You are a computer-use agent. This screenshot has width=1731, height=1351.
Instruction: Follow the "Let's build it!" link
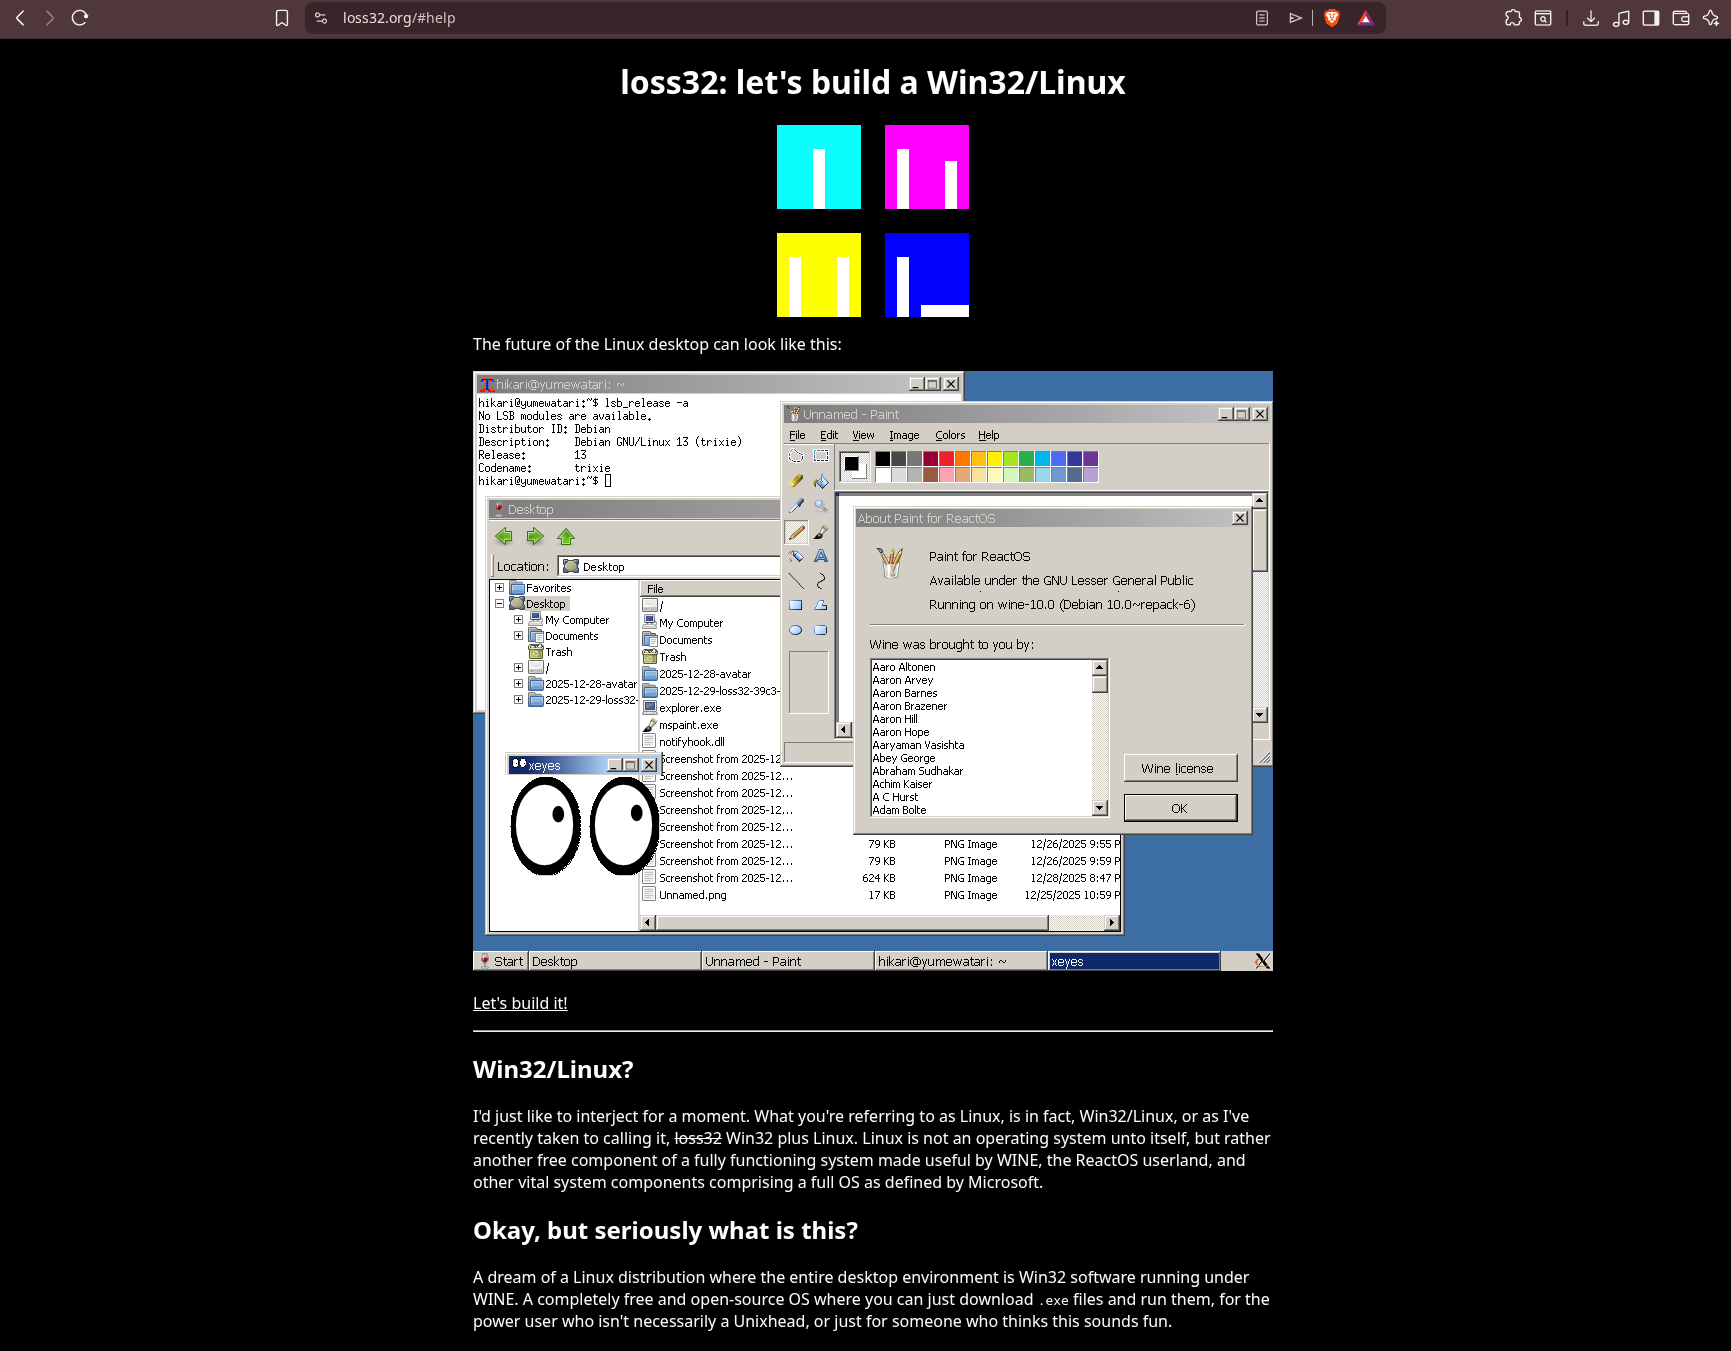pyautogui.click(x=520, y=1003)
